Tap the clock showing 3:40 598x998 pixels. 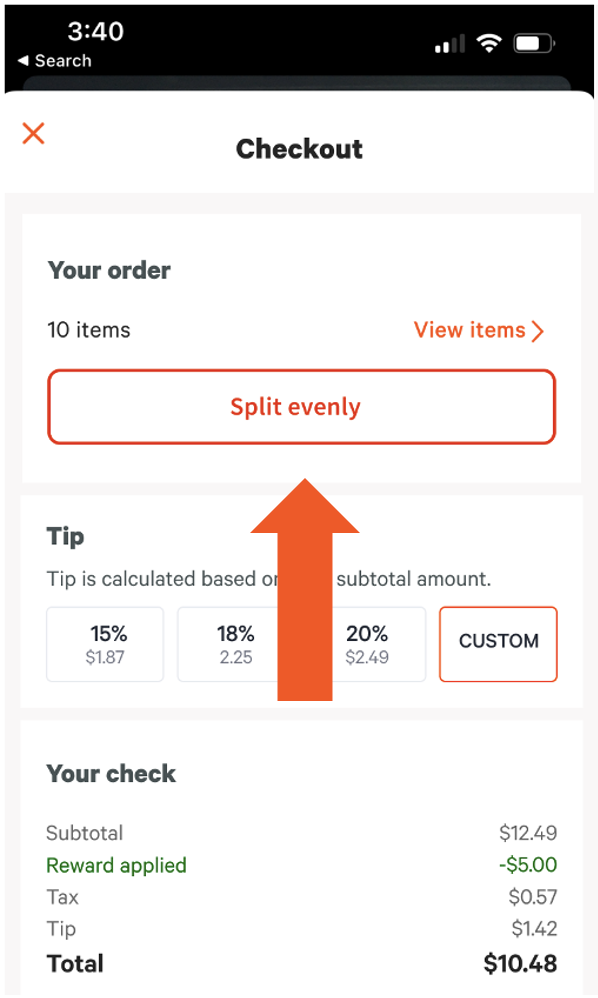(96, 32)
